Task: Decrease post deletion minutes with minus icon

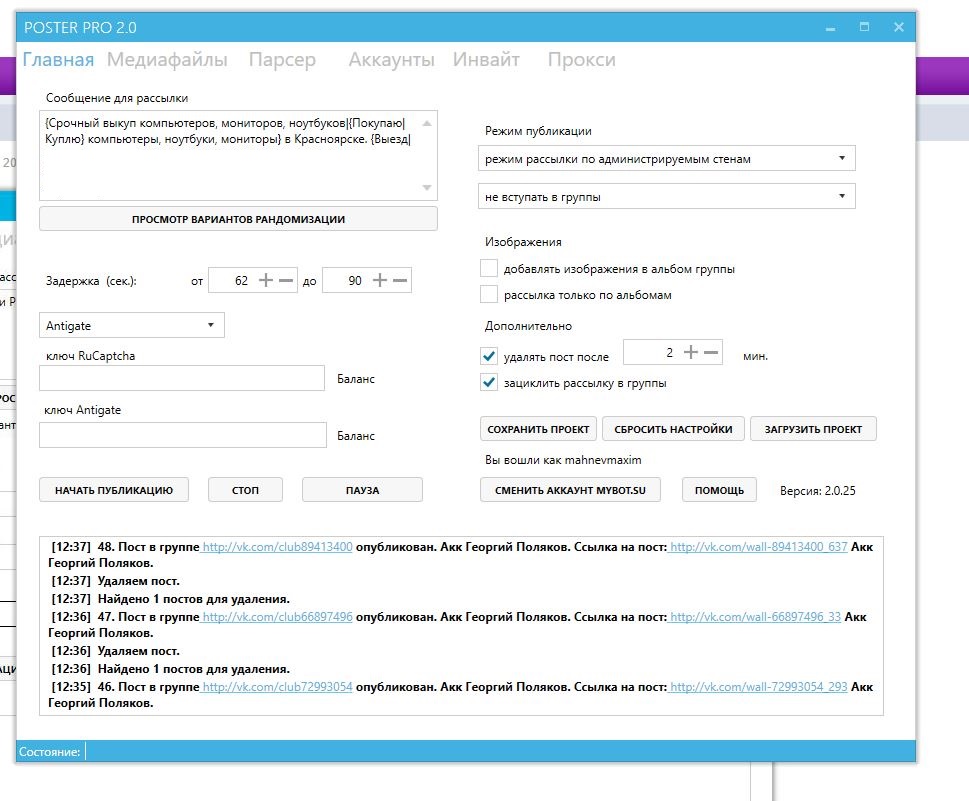Action: [x=711, y=352]
